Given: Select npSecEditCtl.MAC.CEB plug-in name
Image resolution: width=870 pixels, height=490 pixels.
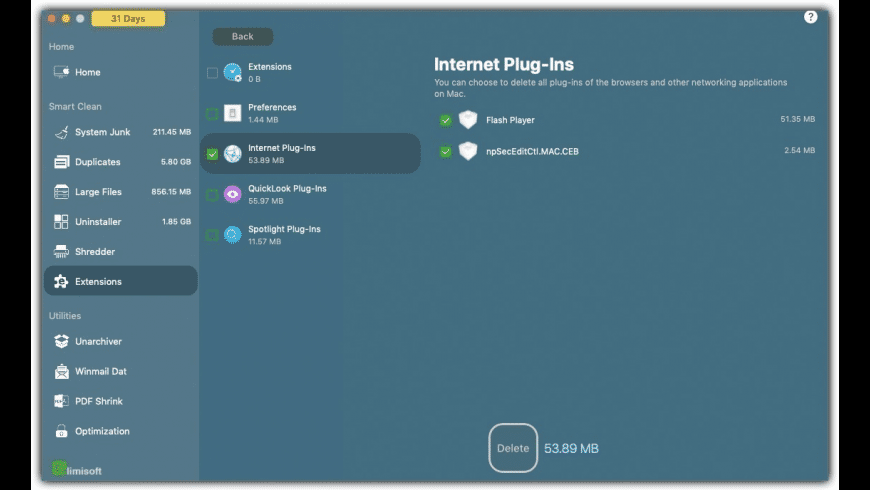Looking at the screenshot, I should click(532, 151).
